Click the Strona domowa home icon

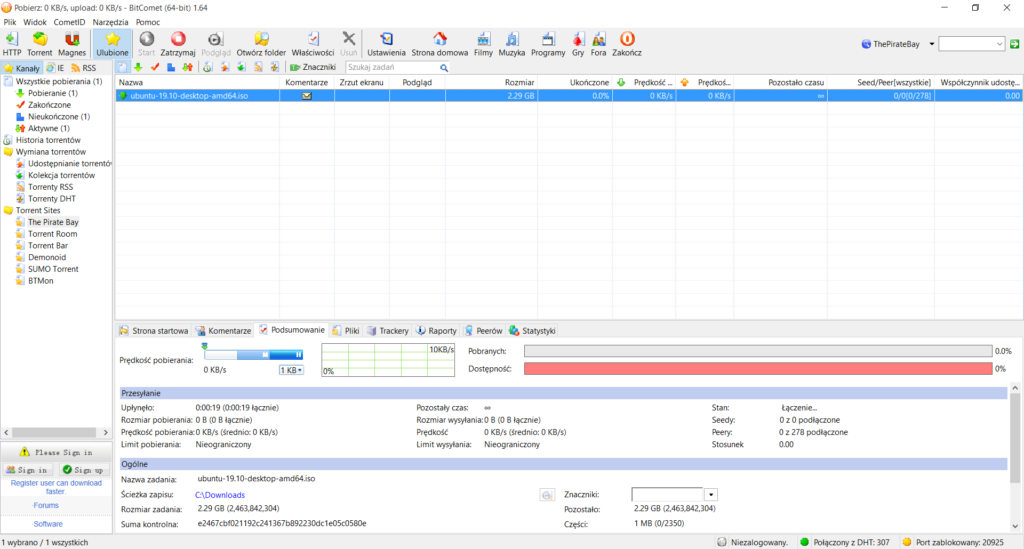tap(439, 43)
